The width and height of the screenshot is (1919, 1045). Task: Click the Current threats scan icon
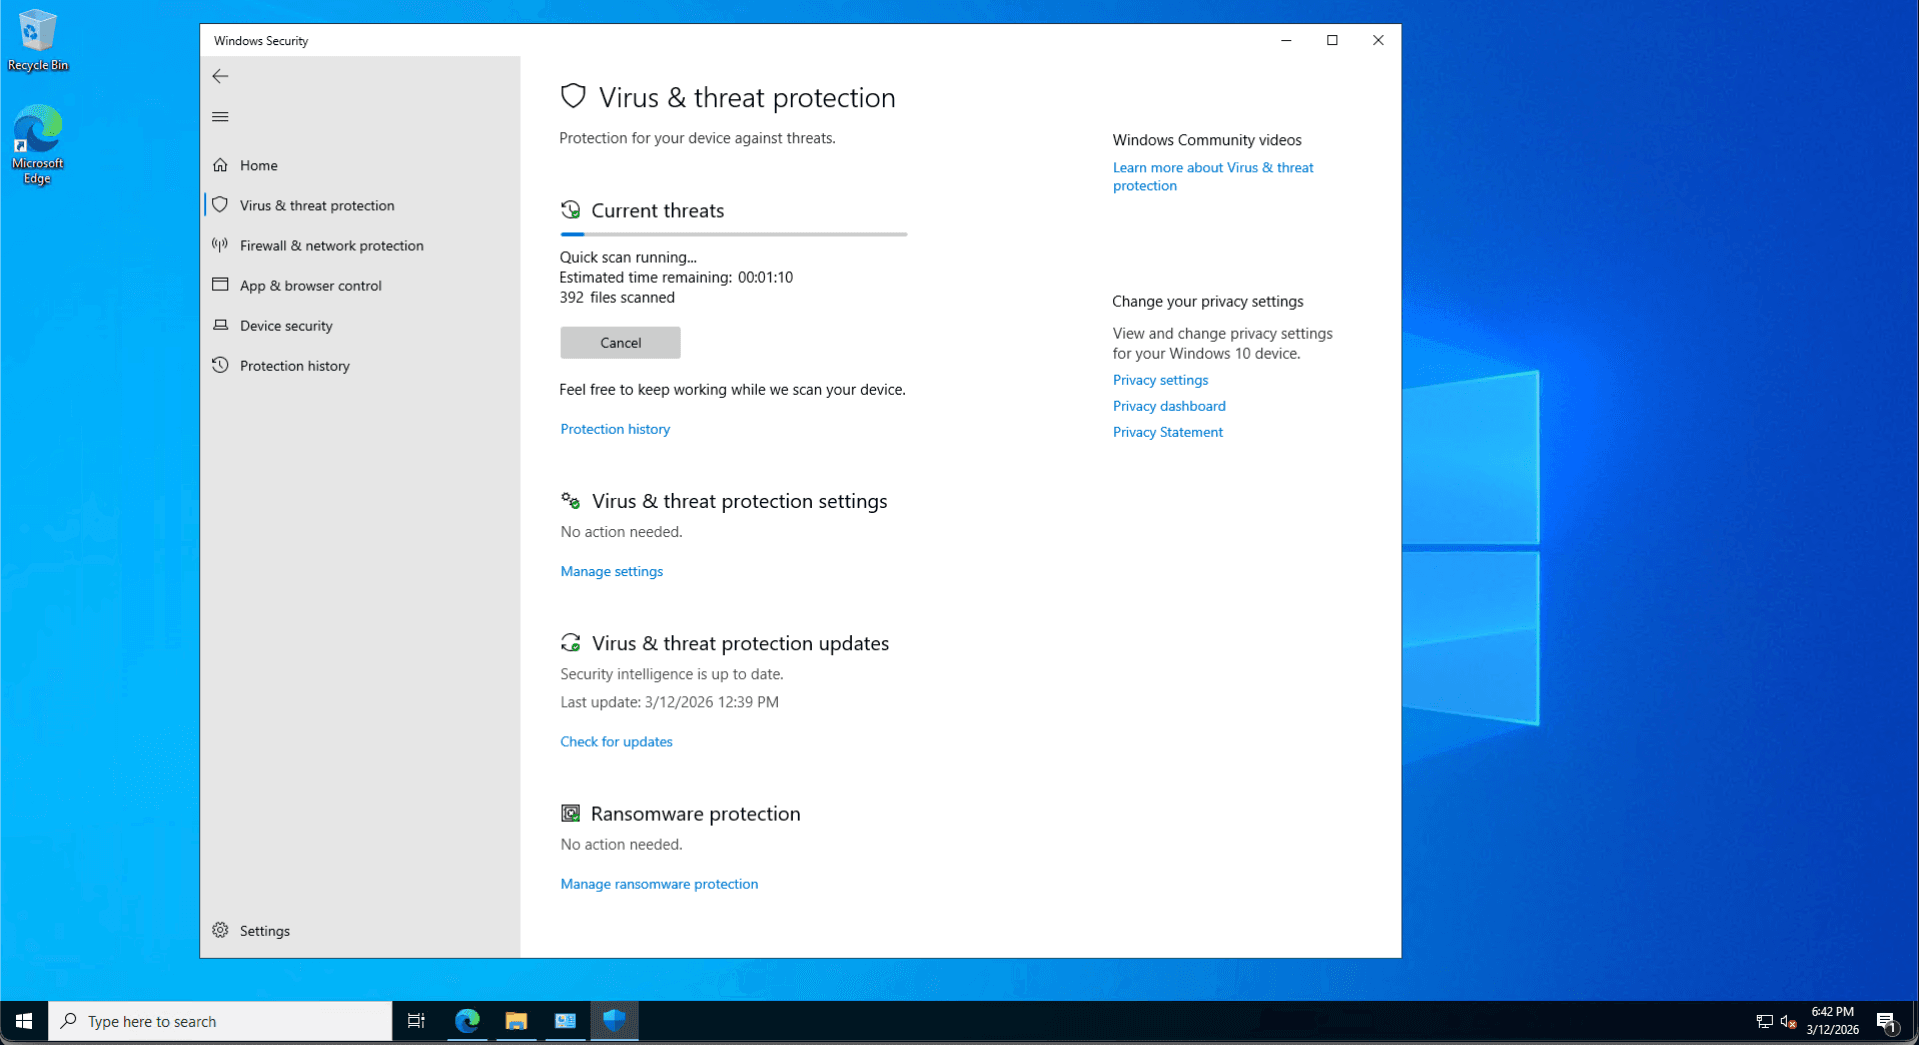pyautogui.click(x=570, y=210)
